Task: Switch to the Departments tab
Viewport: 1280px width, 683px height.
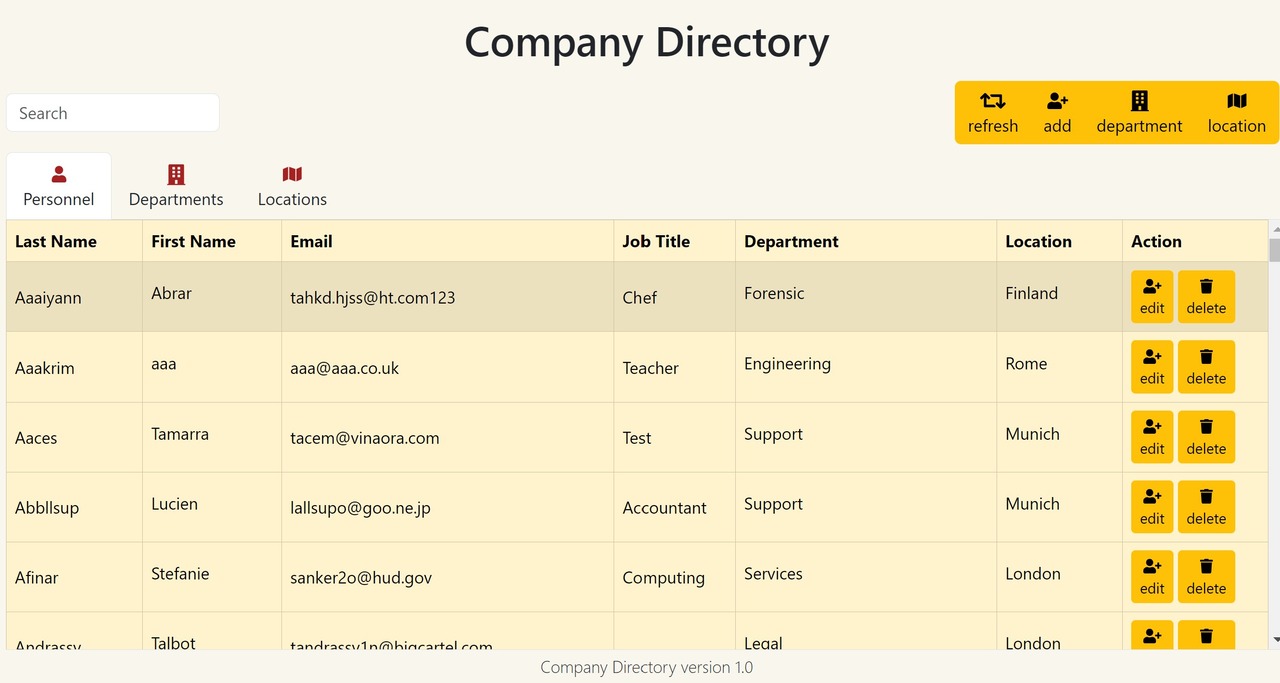Action: click(176, 187)
